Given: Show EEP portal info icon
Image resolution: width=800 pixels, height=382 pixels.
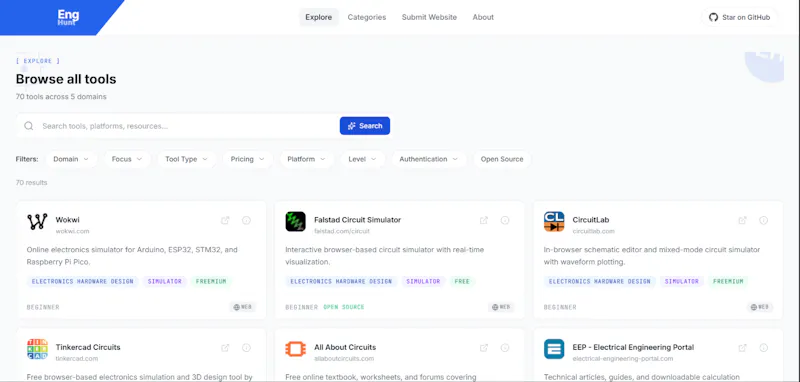Looking at the screenshot, I should [x=764, y=348].
